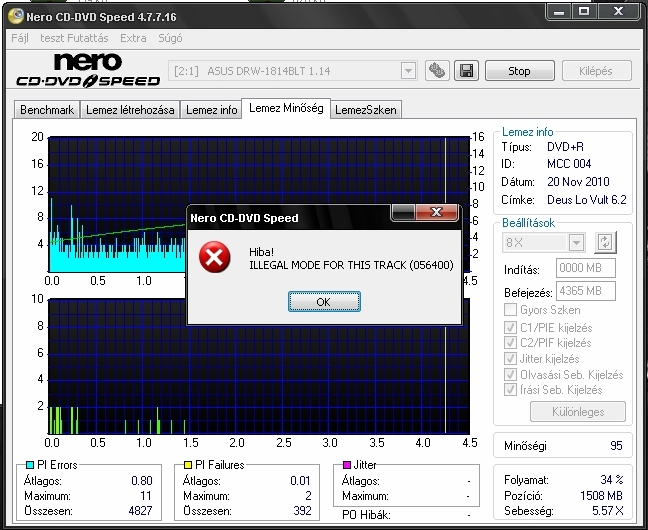Switch to the LemezSzken tab
Viewport: 648px width, 530px height.
(366, 110)
